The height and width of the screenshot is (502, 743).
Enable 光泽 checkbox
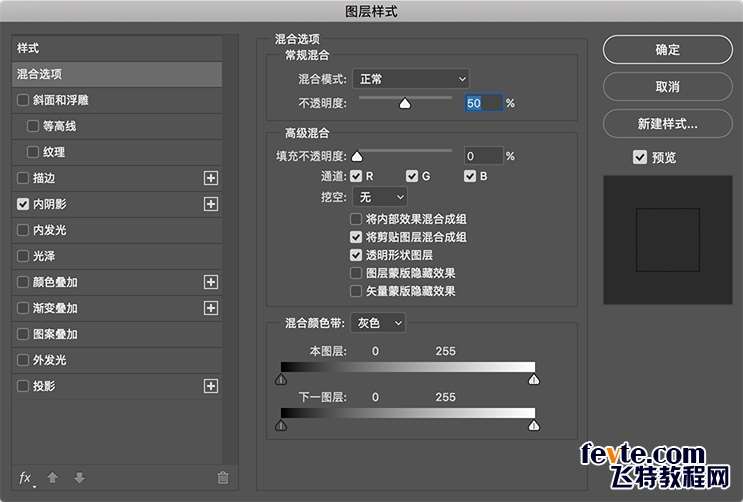tap(23, 256)
